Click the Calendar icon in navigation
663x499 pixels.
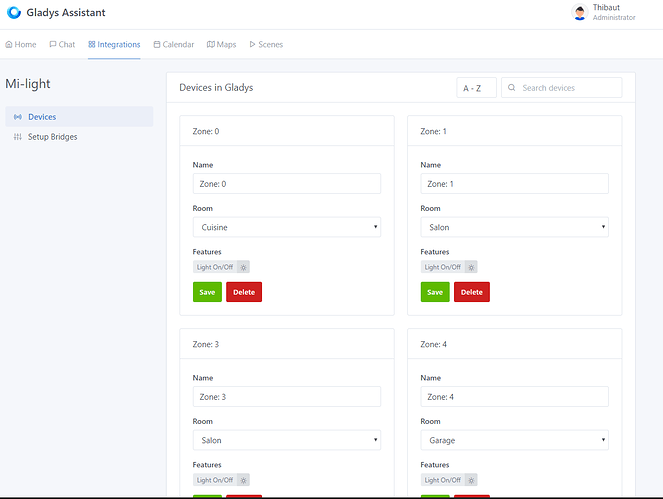click(x=157, y=44)
